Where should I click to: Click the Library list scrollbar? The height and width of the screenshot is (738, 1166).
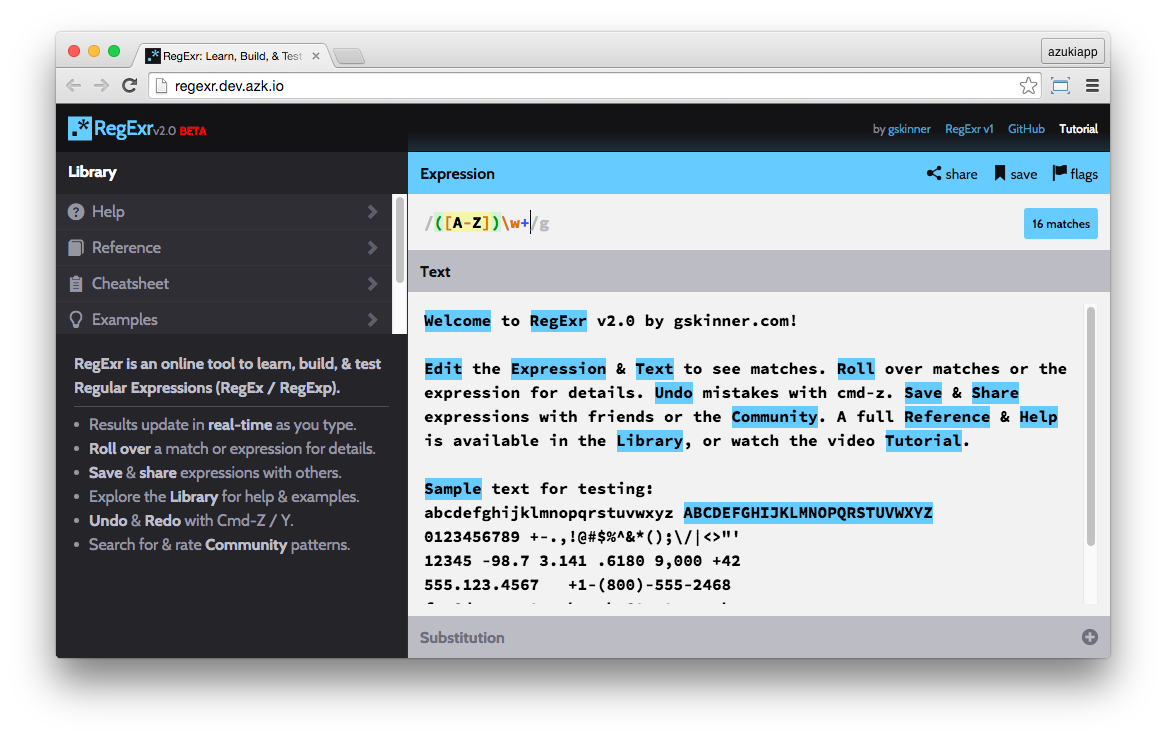click(x=399, y=240)
